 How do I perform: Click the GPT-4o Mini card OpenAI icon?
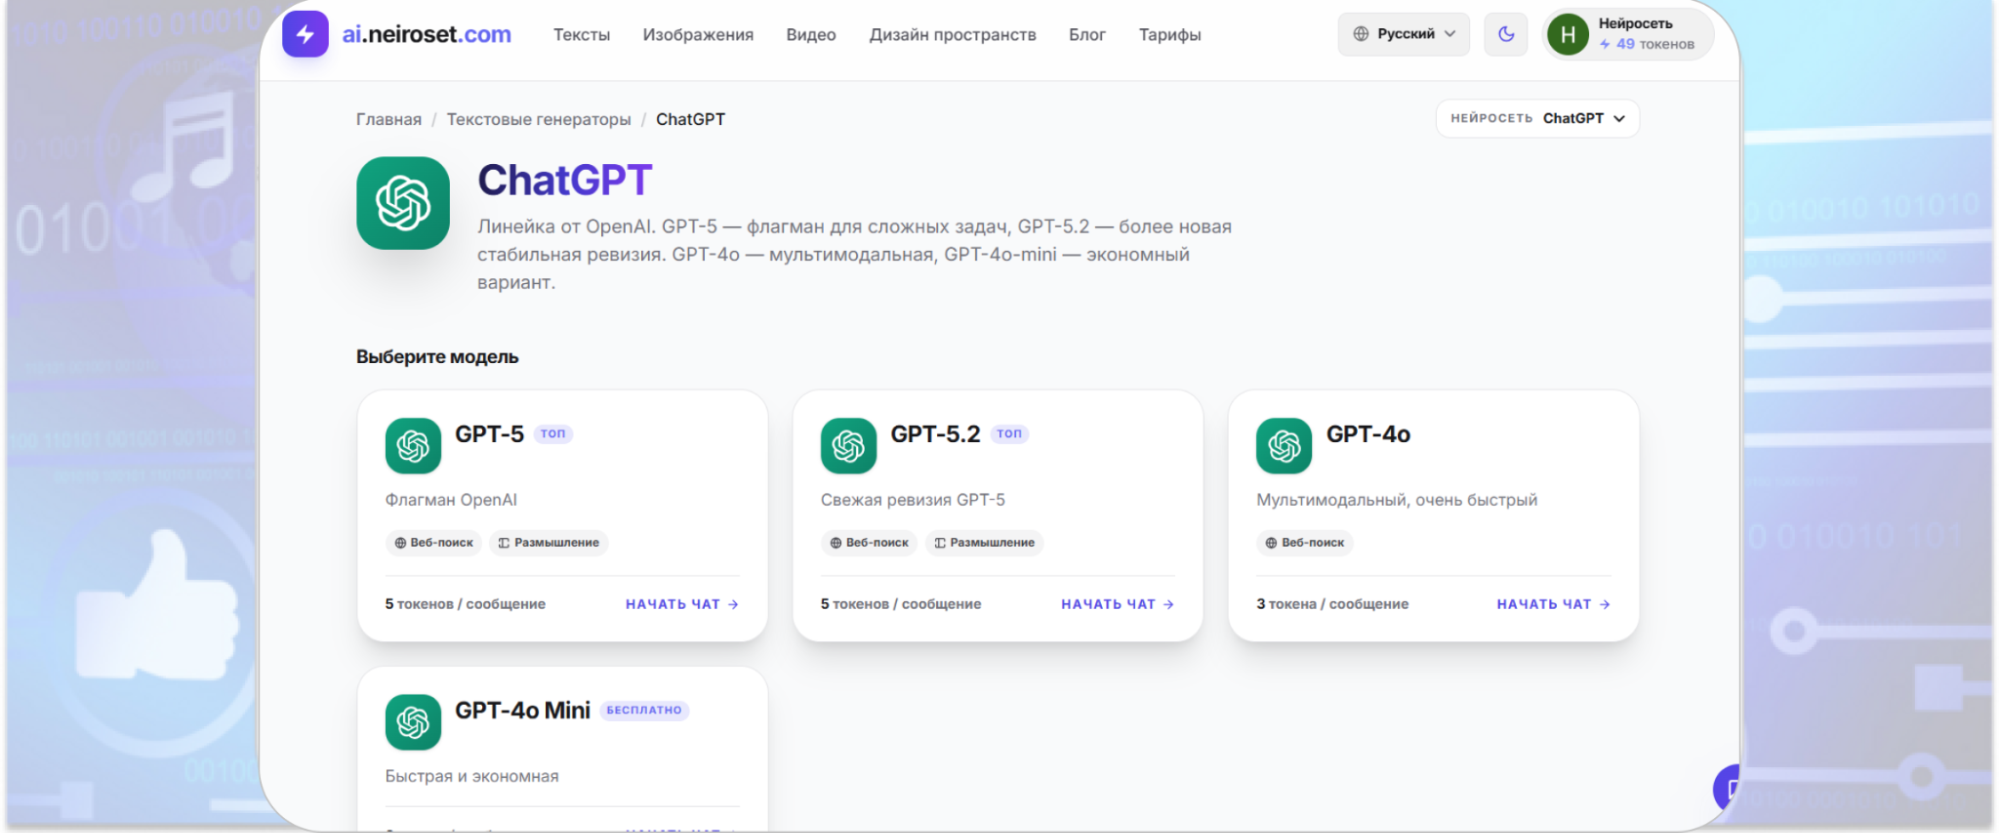(413, 722)
